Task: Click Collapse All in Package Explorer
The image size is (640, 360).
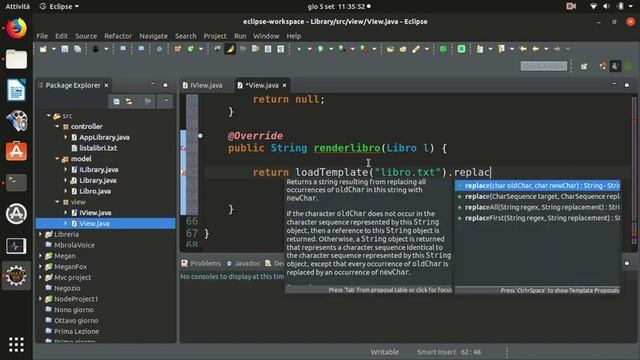Action: point(116,101)
